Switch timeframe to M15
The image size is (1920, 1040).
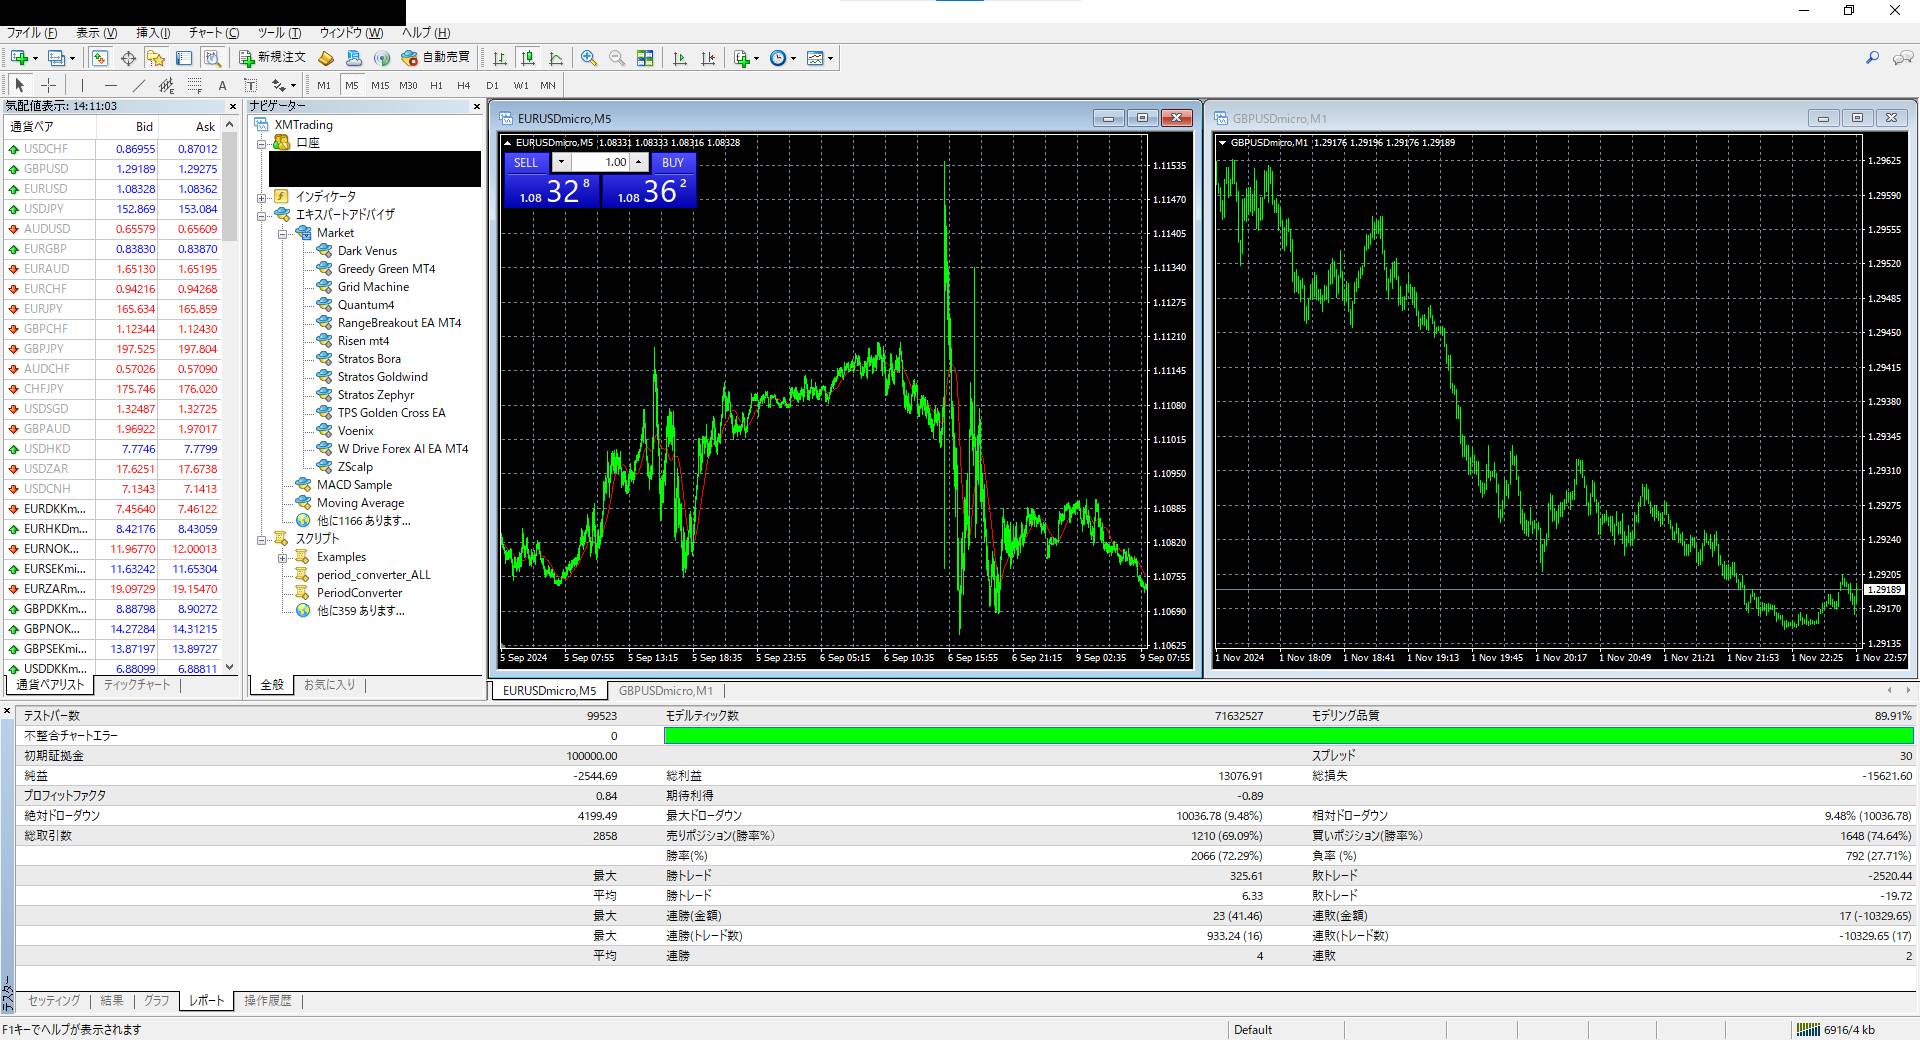pos(380,85)
